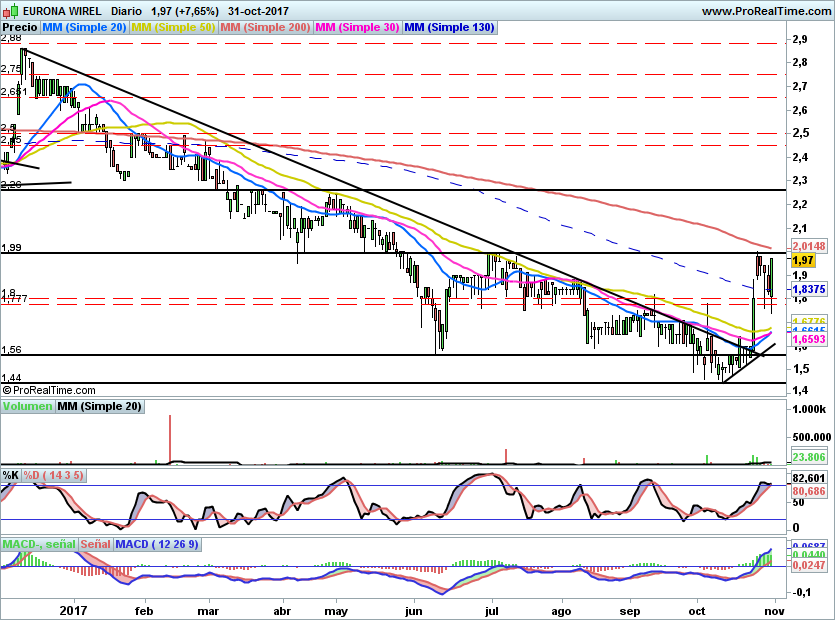The image size is (835, 620).
Task: Click the 2,0148 moving average price tag
Action: 808,245
